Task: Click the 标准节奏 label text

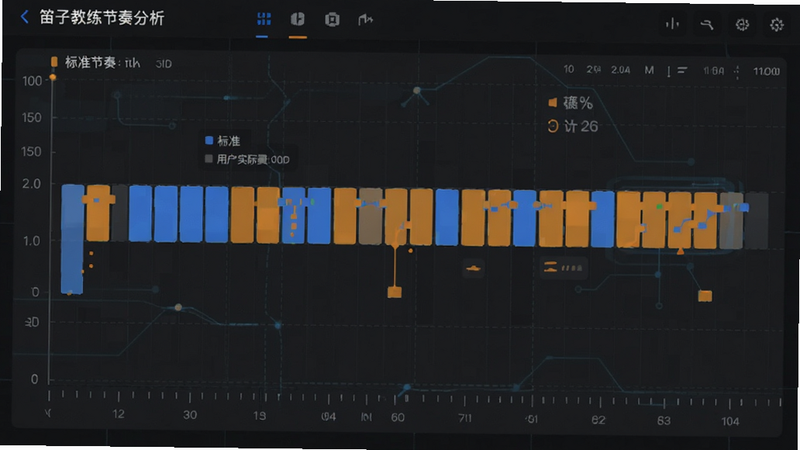Action: [90, 63]
